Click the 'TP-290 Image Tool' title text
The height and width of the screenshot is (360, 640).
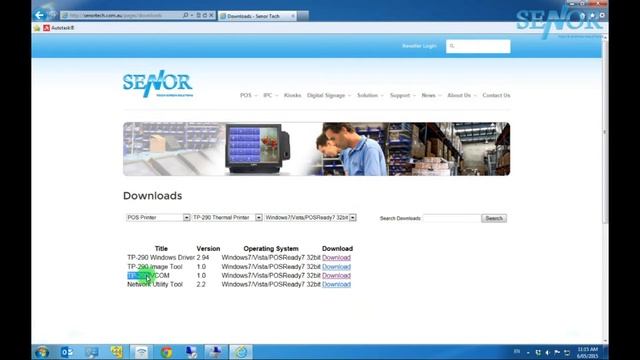(155, 267)
